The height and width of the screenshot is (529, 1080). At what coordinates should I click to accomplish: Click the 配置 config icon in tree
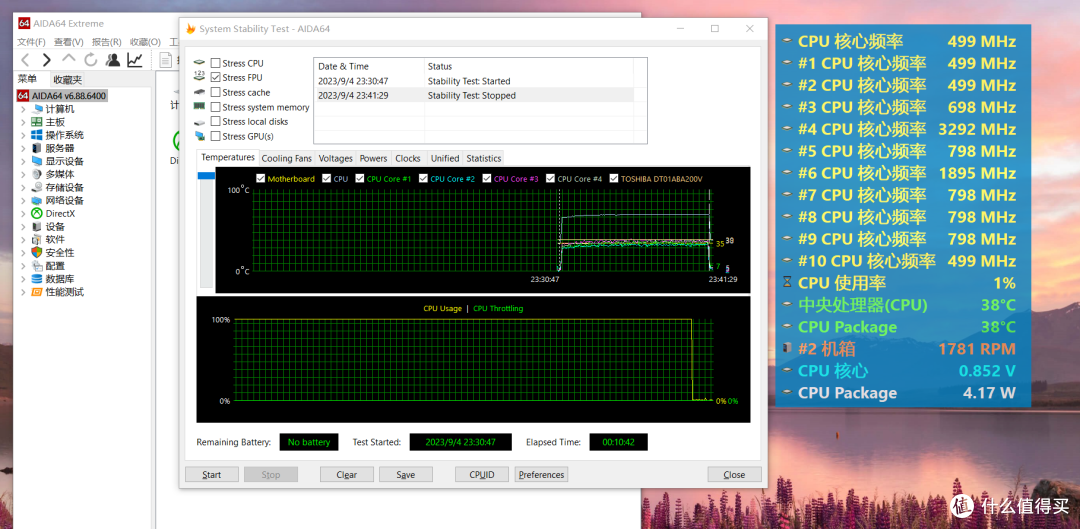click(x=37, y=266)
